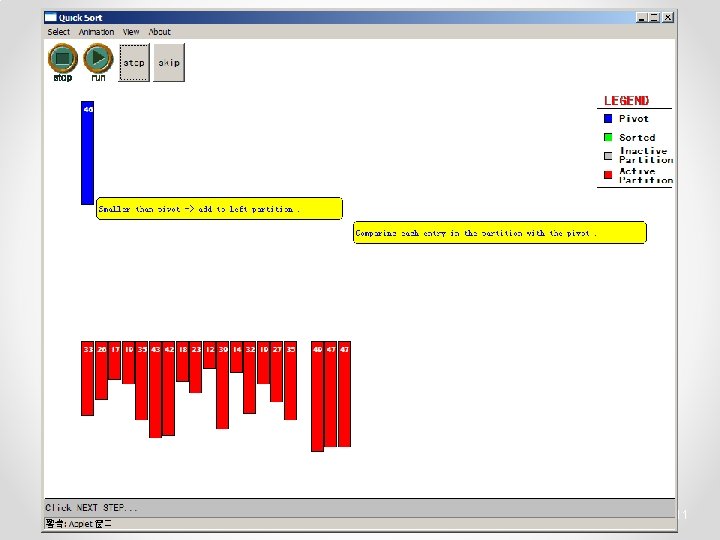Click the red bar labeled 42

(169, 388)
